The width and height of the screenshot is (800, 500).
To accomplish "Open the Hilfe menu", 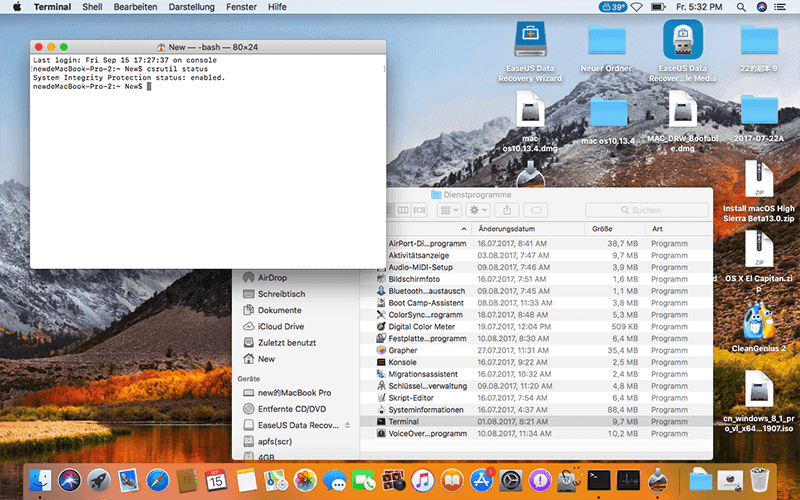I will 277,7.
